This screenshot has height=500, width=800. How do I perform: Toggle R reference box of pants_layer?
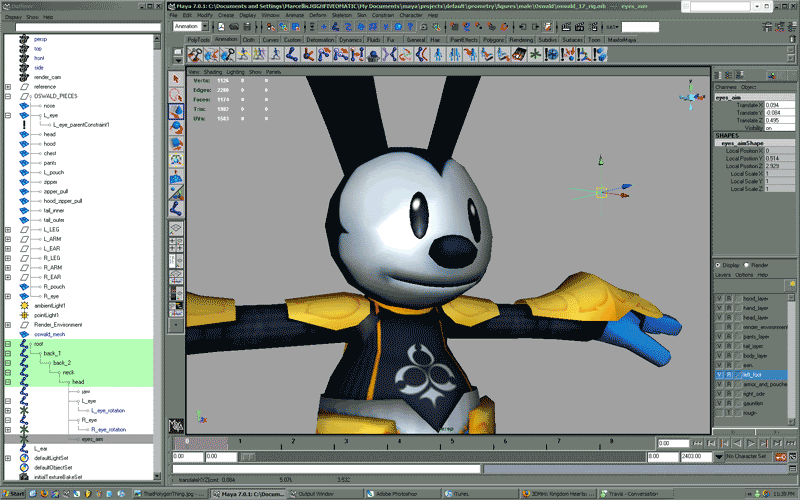point(729,337)
